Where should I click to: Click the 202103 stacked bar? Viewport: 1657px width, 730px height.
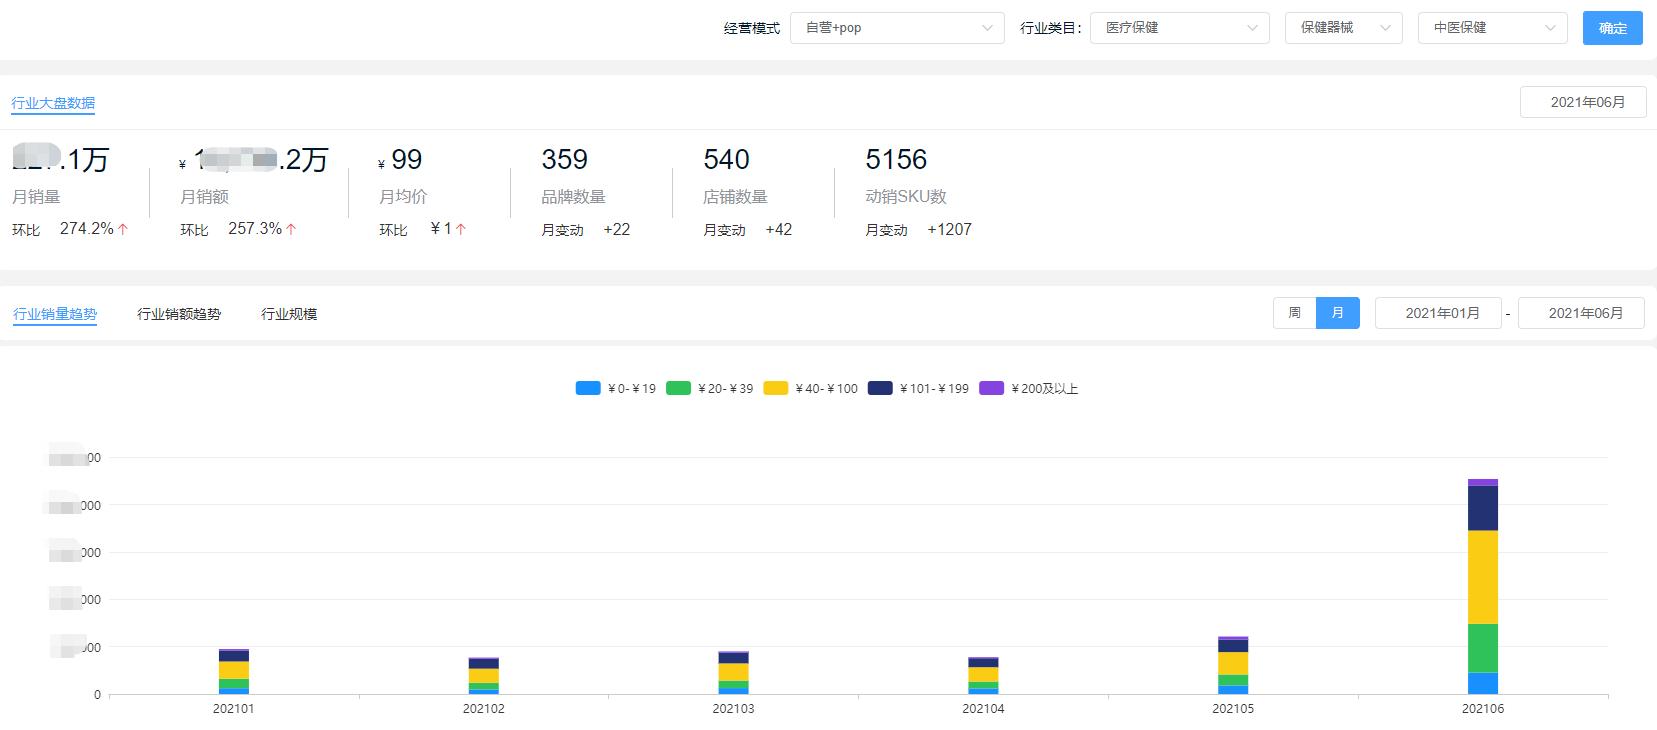733,673
